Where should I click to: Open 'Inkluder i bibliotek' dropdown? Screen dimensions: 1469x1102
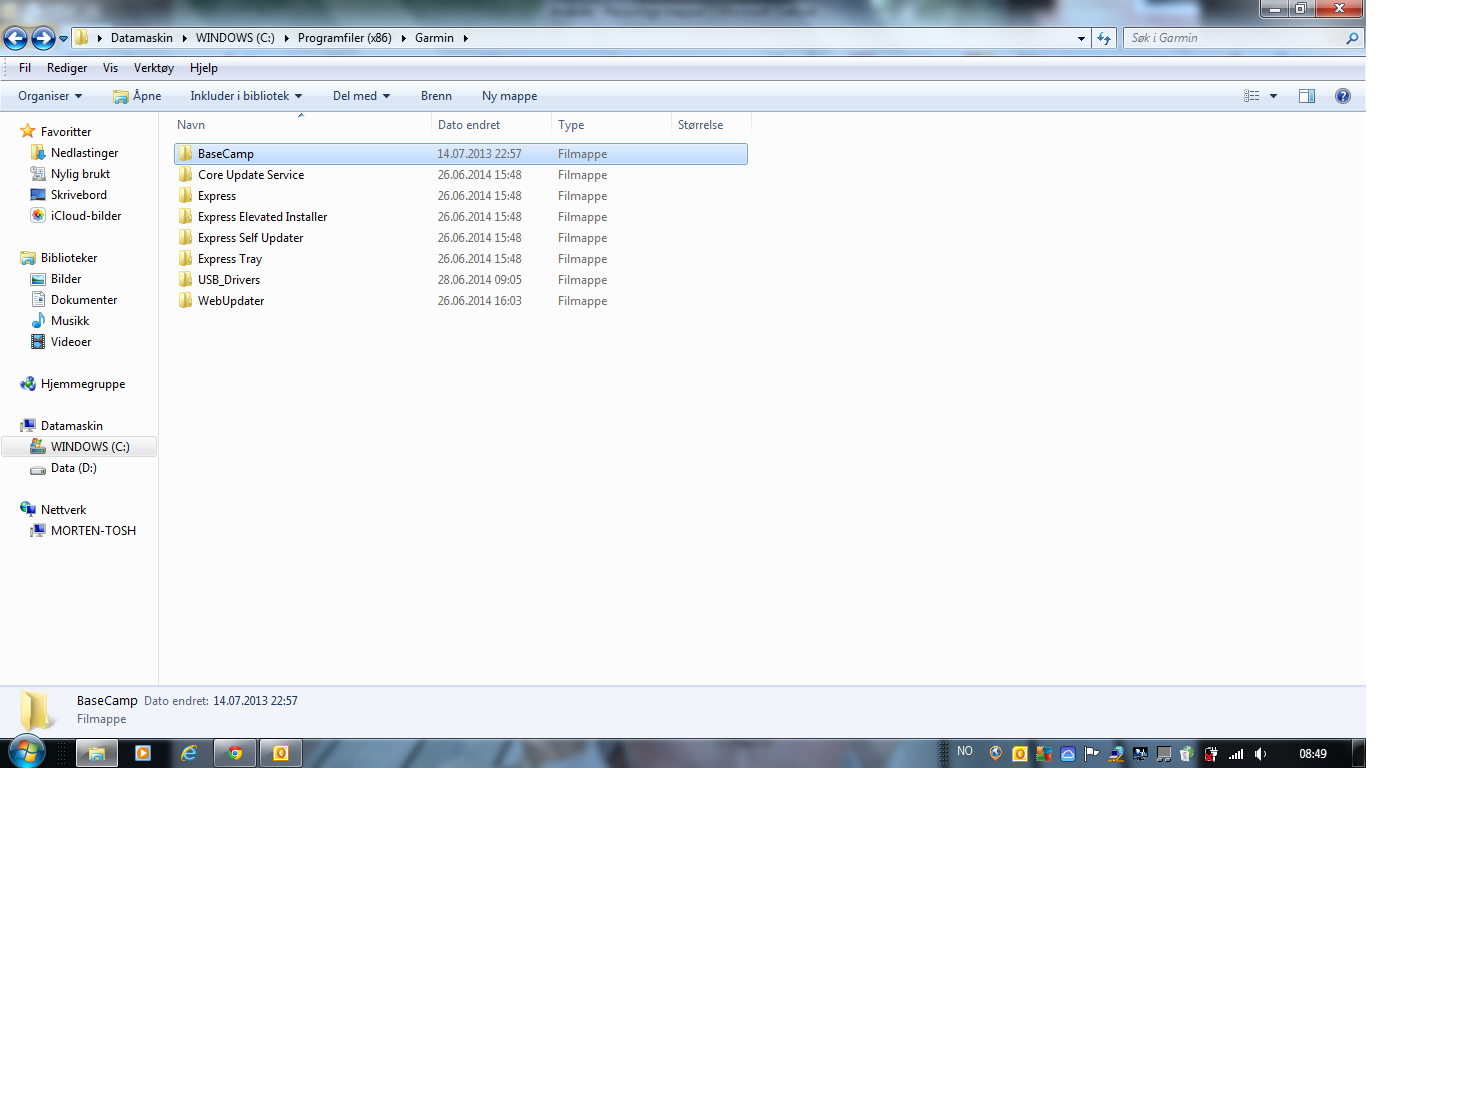(246, 96)
